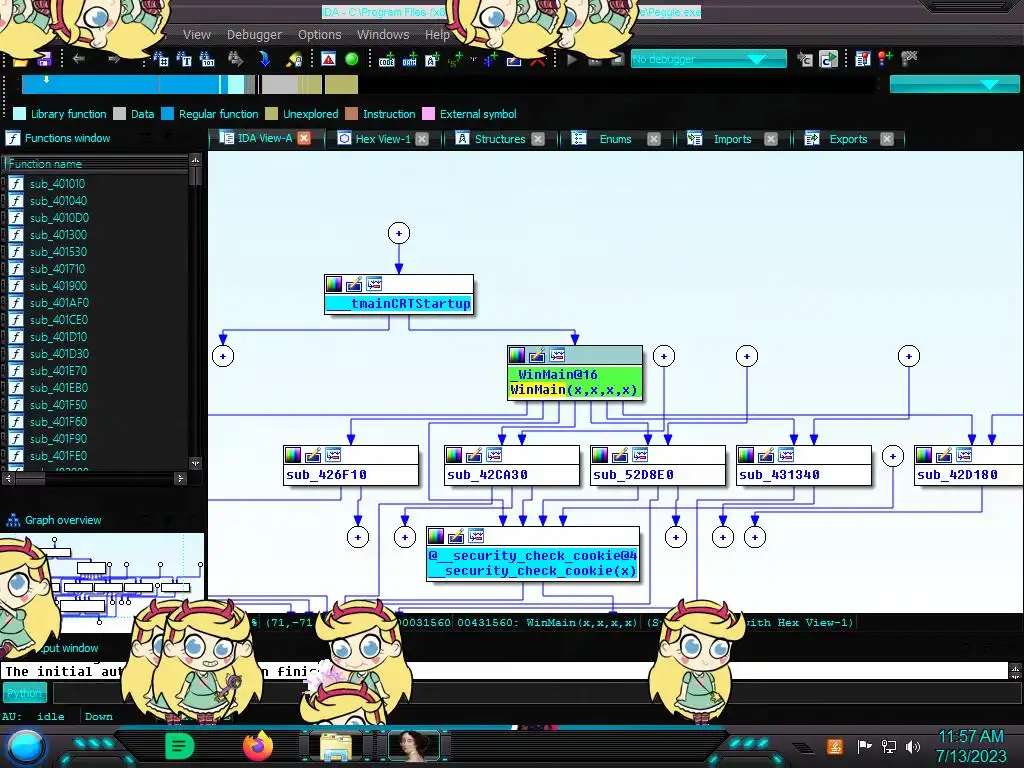Click the blue navigation band segment

[121, 84]
